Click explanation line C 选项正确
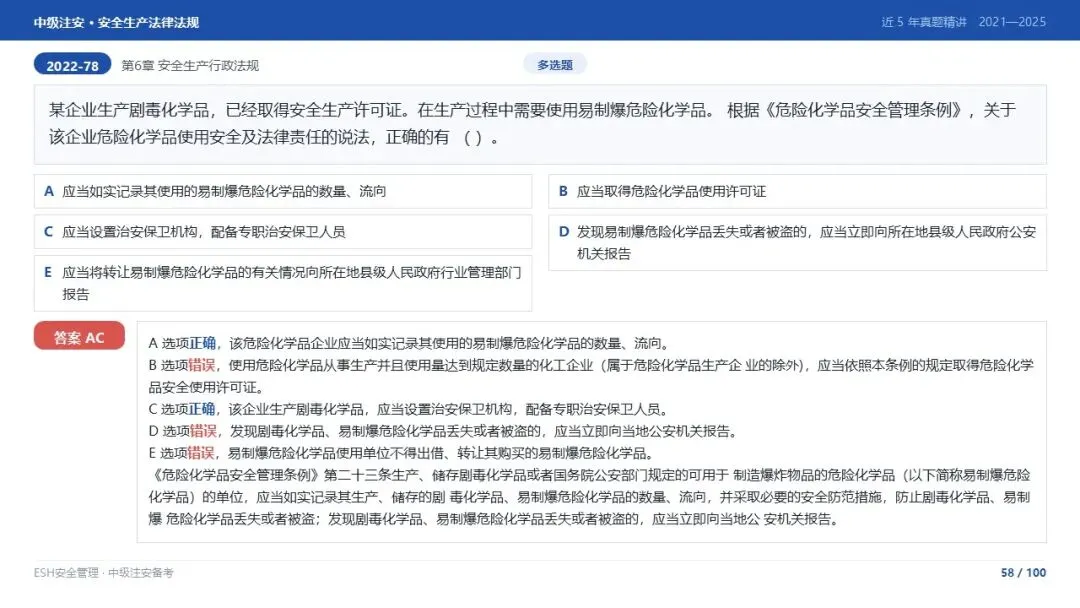 coord(409,409)
